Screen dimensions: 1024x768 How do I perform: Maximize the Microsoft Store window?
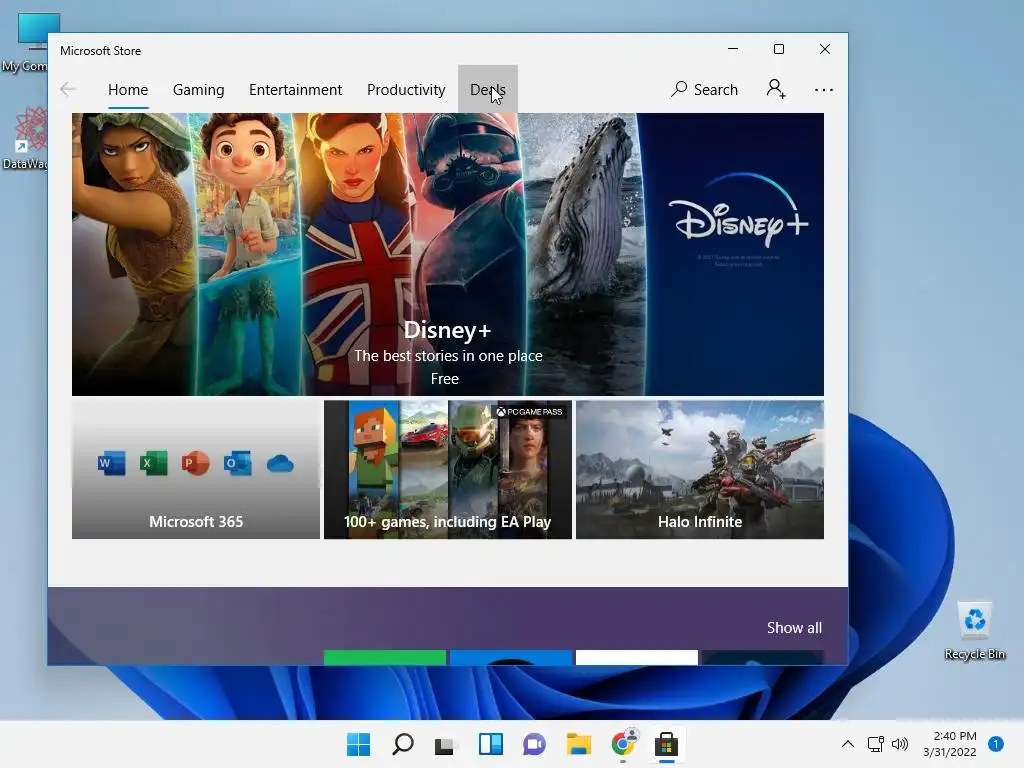coord(778,49)
